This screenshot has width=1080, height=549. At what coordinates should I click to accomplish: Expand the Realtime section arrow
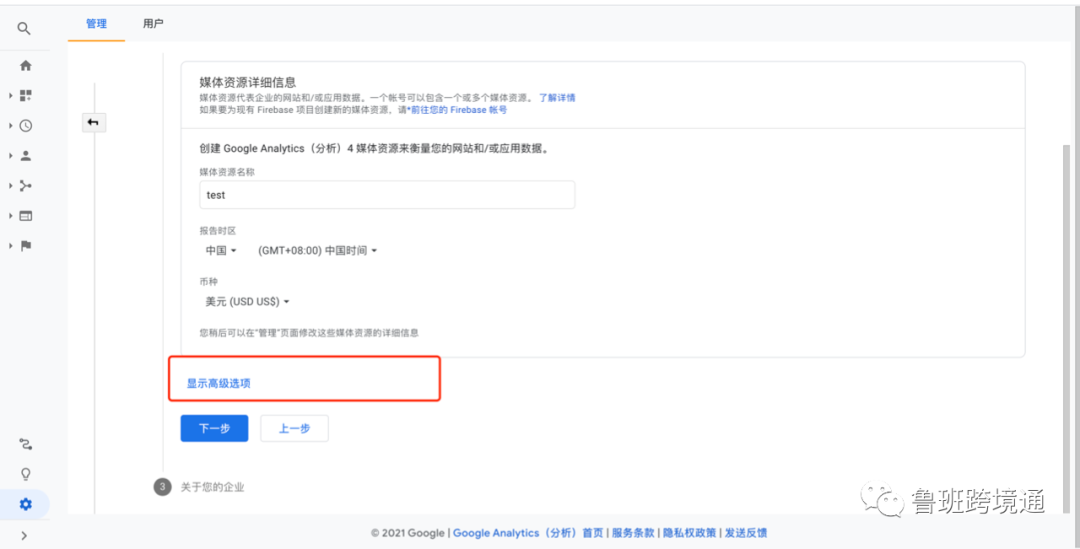pyautogui.click(x=11, y=125)
